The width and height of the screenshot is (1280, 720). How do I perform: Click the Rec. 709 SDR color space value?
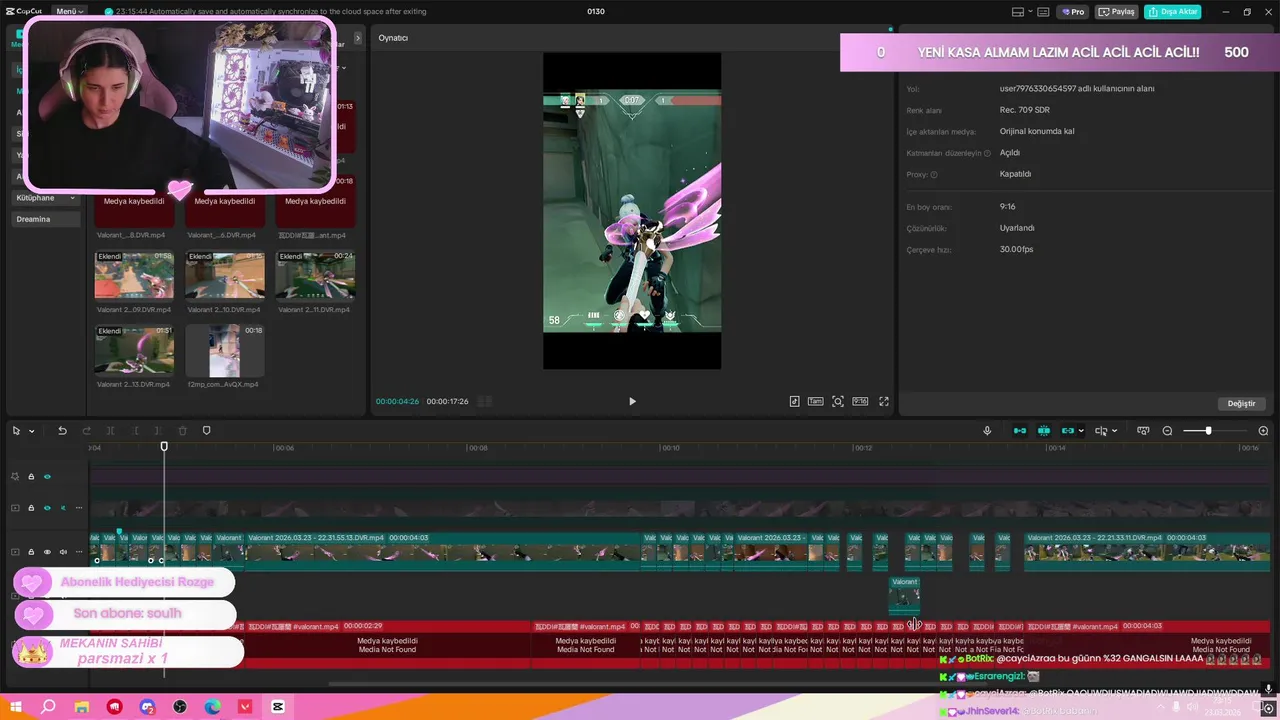(1023, 110)
